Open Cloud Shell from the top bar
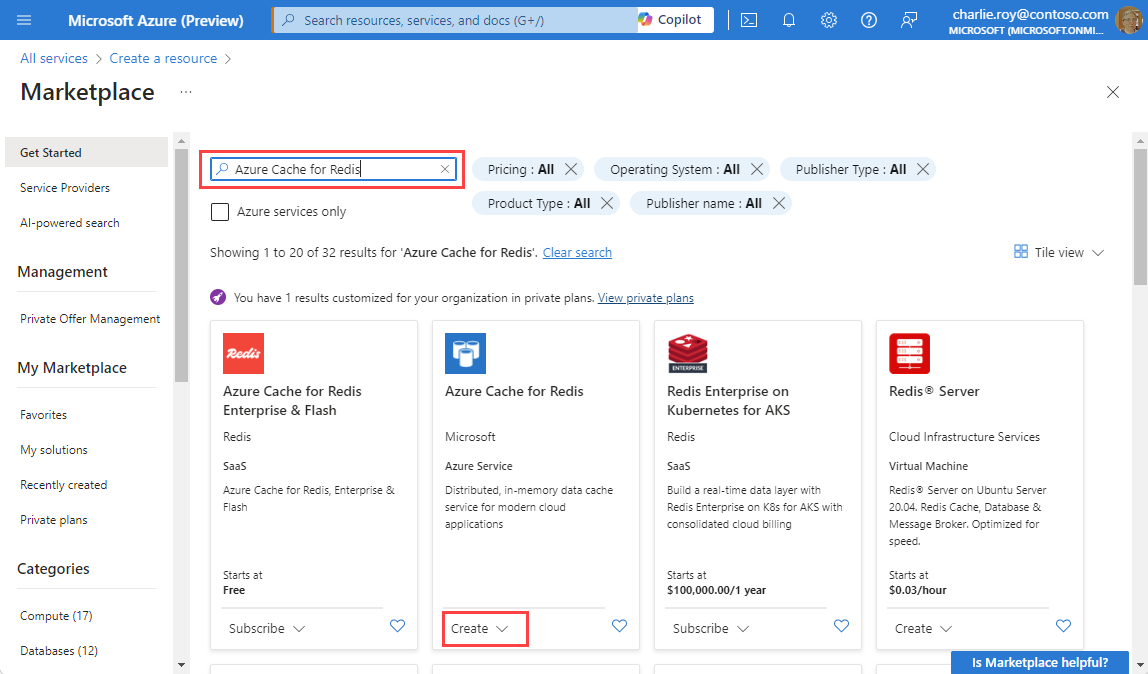 coord(748,19)
